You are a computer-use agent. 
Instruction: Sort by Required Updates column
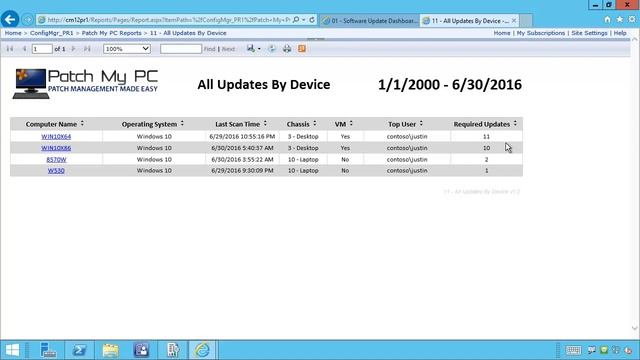point(515,123)
